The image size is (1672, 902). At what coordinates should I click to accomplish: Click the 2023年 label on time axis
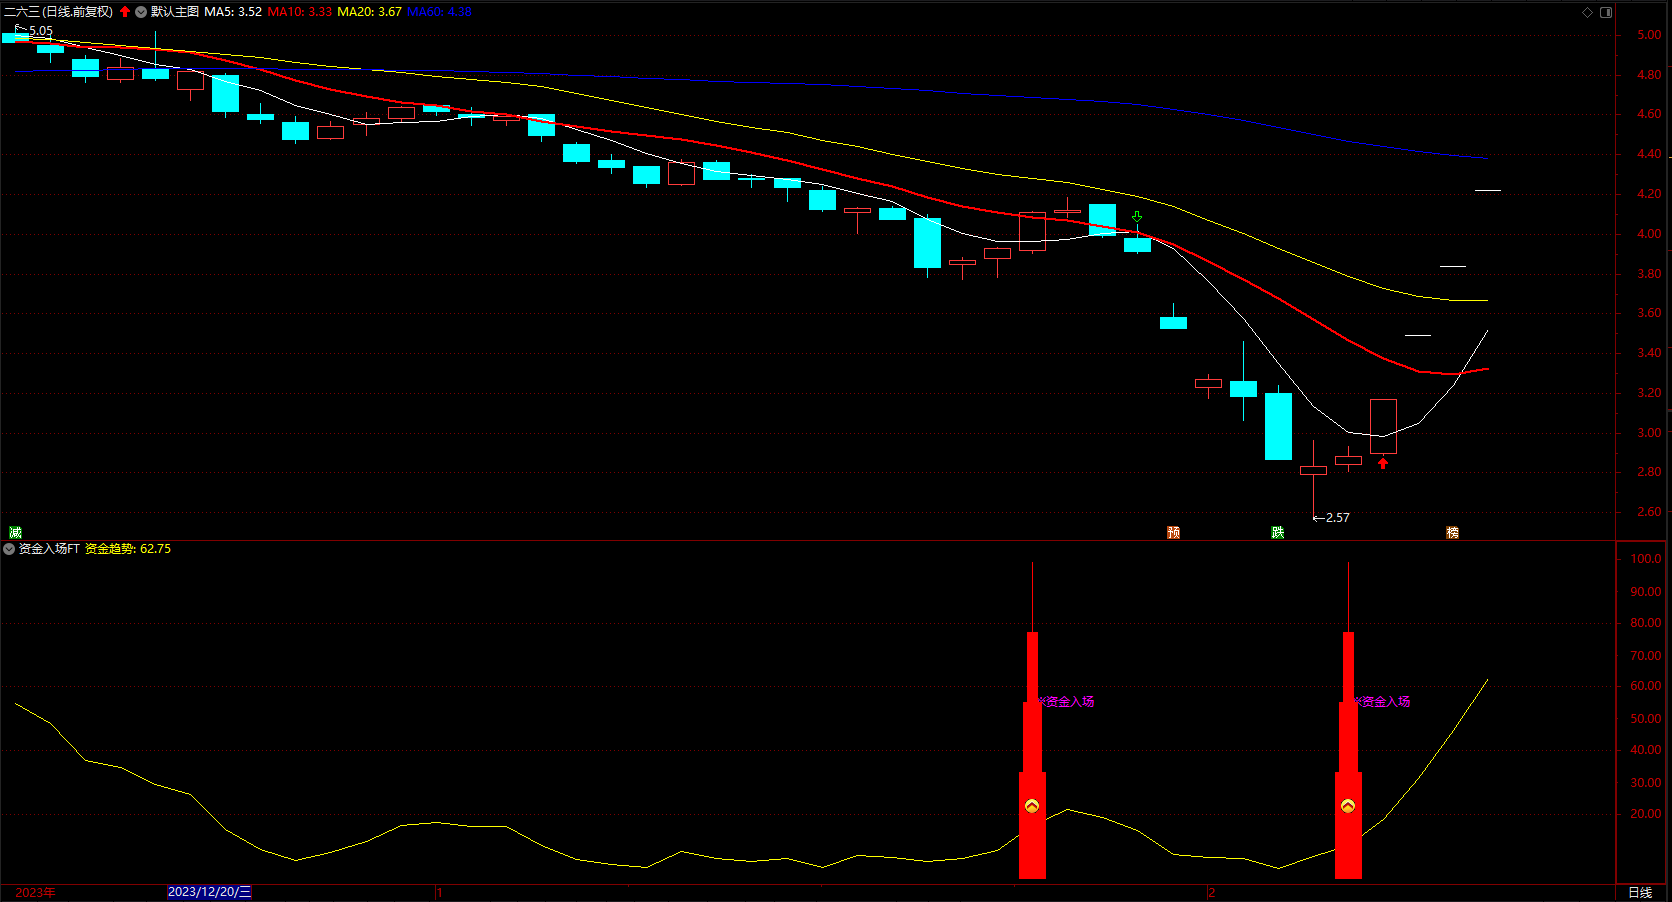(x=35, y=892)
